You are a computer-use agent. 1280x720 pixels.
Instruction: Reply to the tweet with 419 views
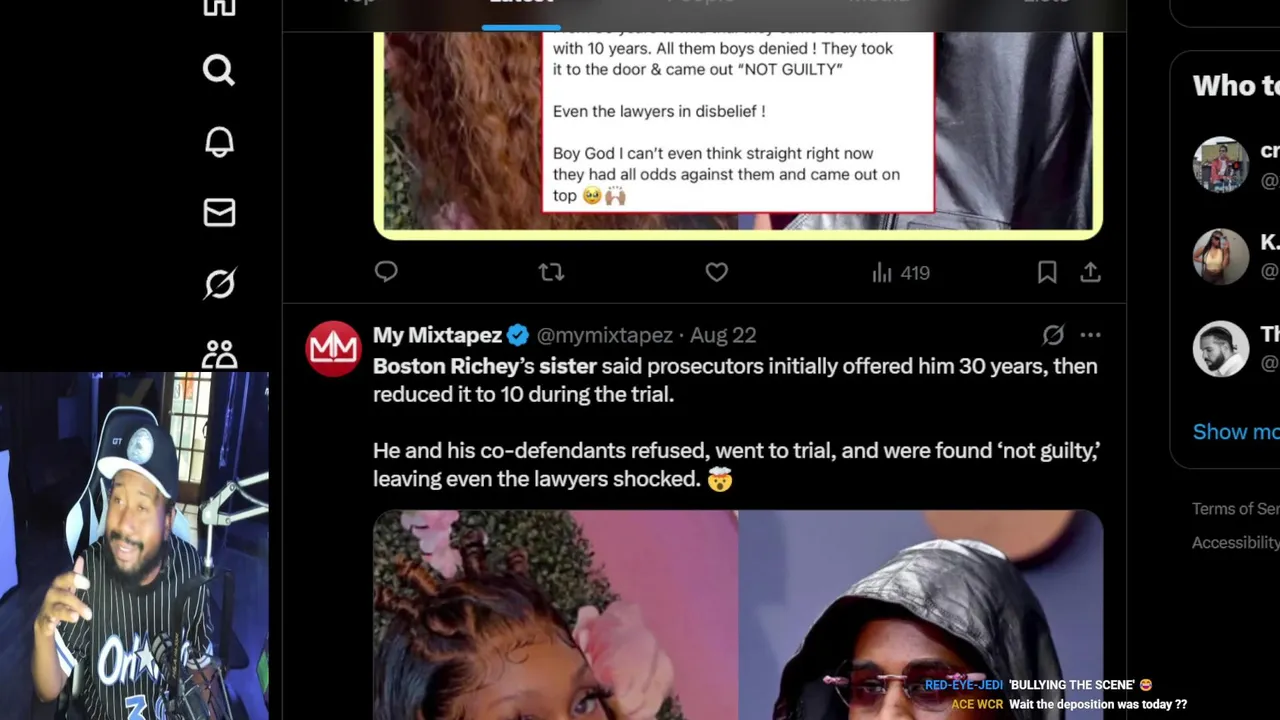click(x=386, y=272)
